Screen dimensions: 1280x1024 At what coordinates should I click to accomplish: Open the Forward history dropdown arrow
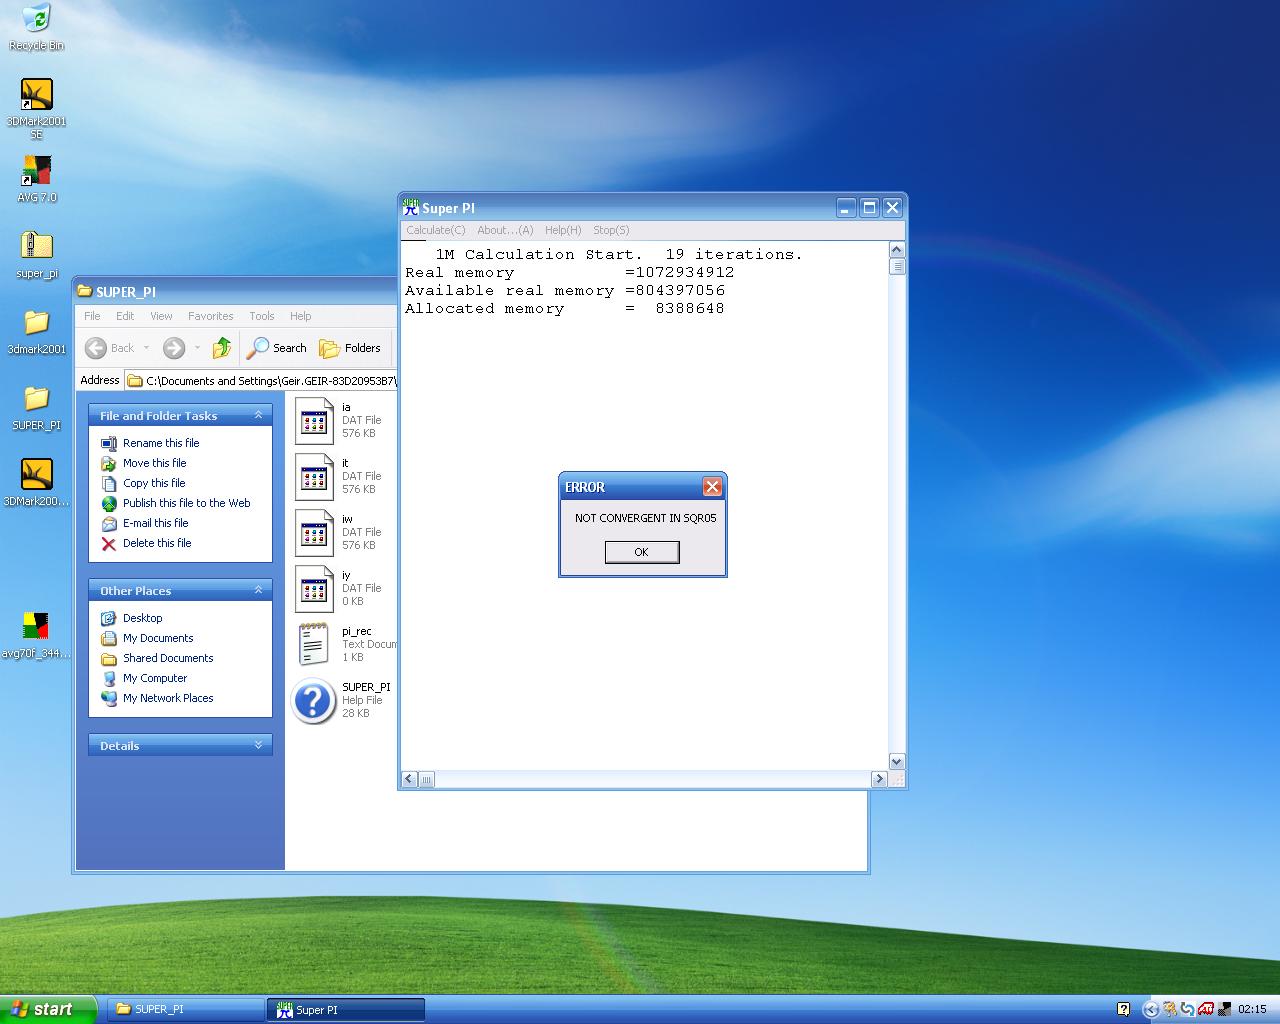pyautogui.click(x=197, y=348)
